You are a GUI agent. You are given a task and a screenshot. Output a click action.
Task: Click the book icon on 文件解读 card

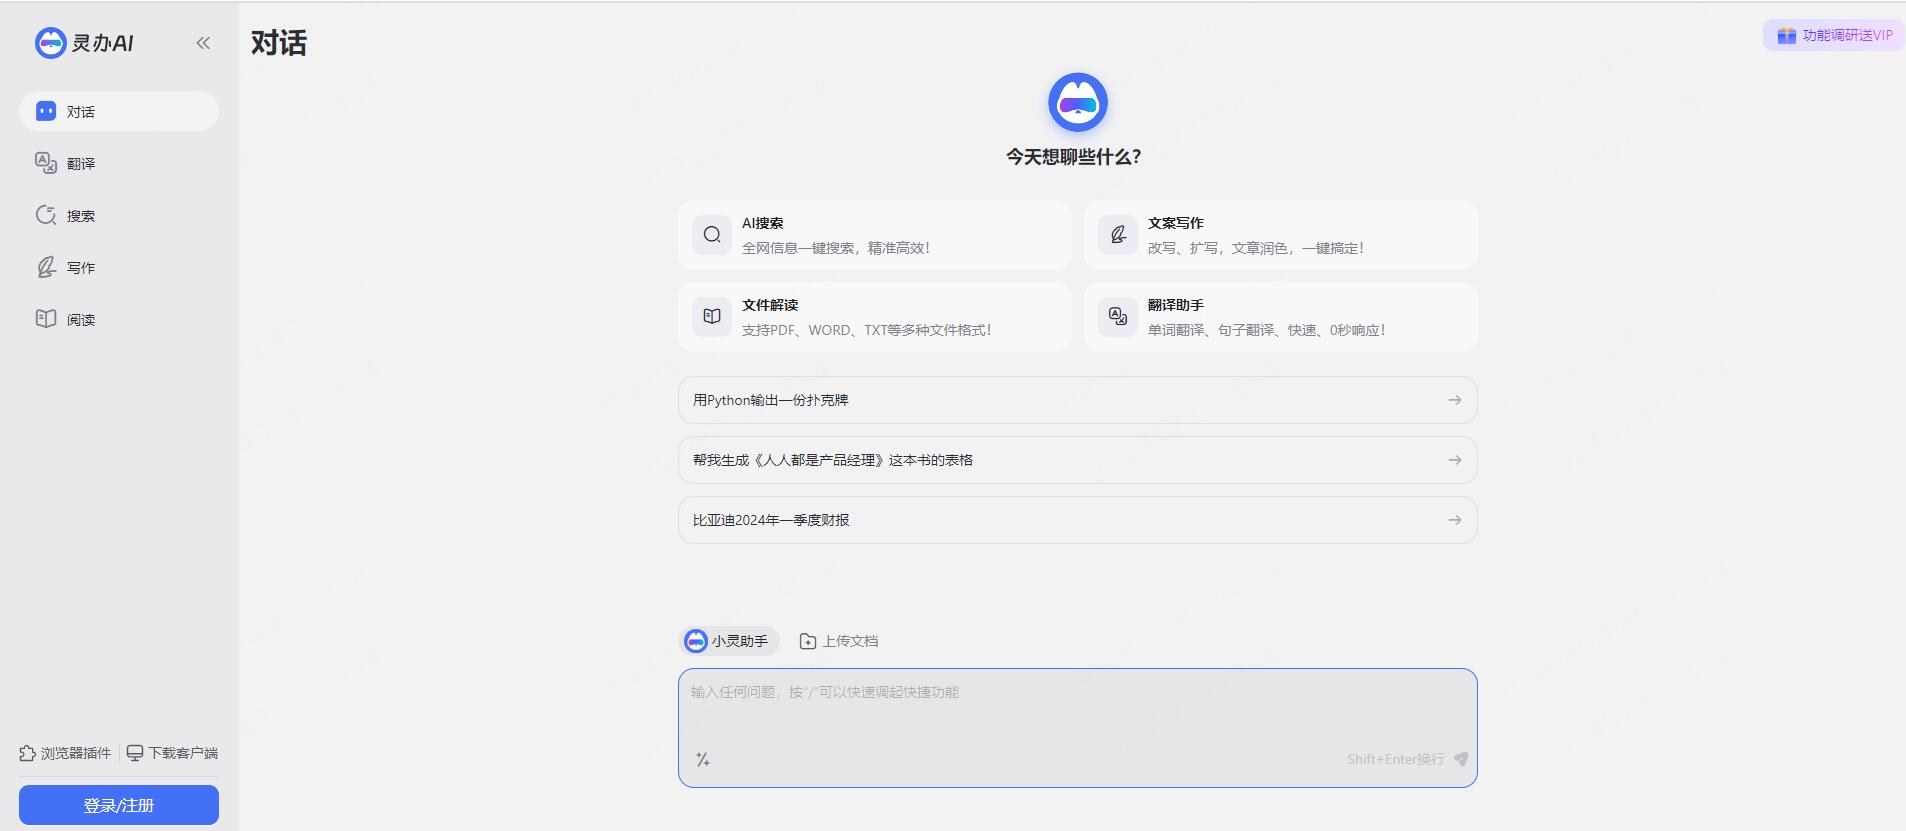click(x=712, y=317)
